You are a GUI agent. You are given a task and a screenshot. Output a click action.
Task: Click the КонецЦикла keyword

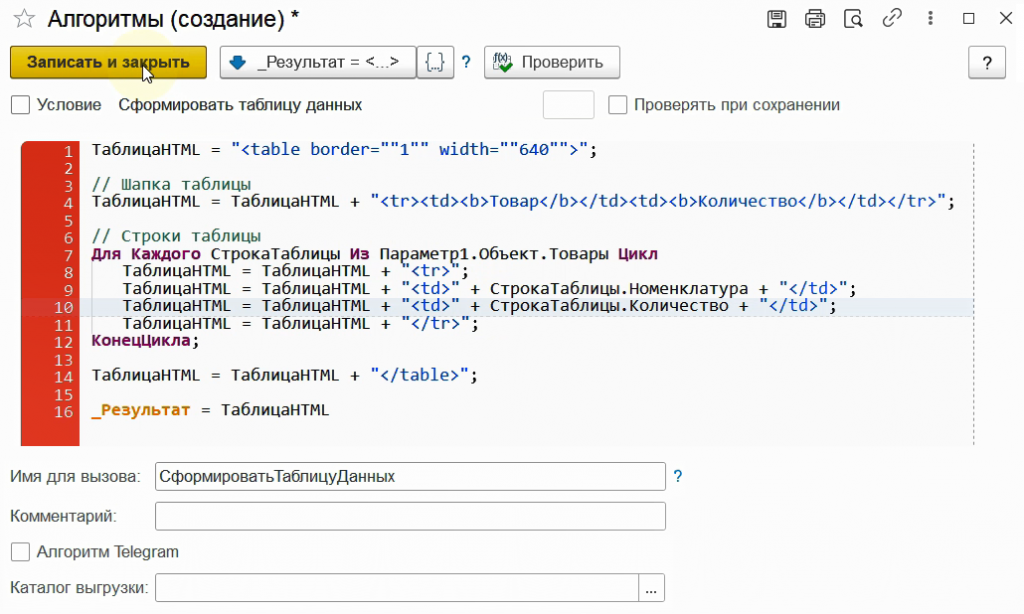pyautogui.click(x=145, y=340)
